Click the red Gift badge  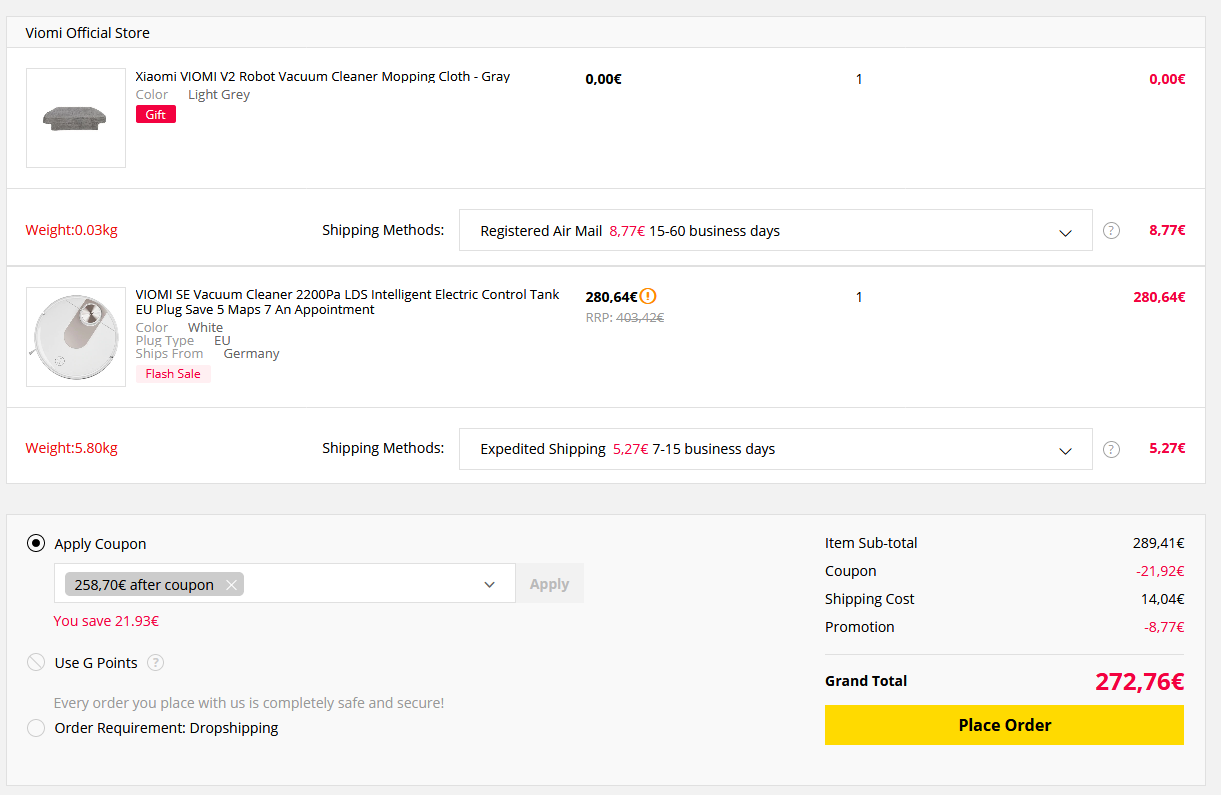[156, 114]
